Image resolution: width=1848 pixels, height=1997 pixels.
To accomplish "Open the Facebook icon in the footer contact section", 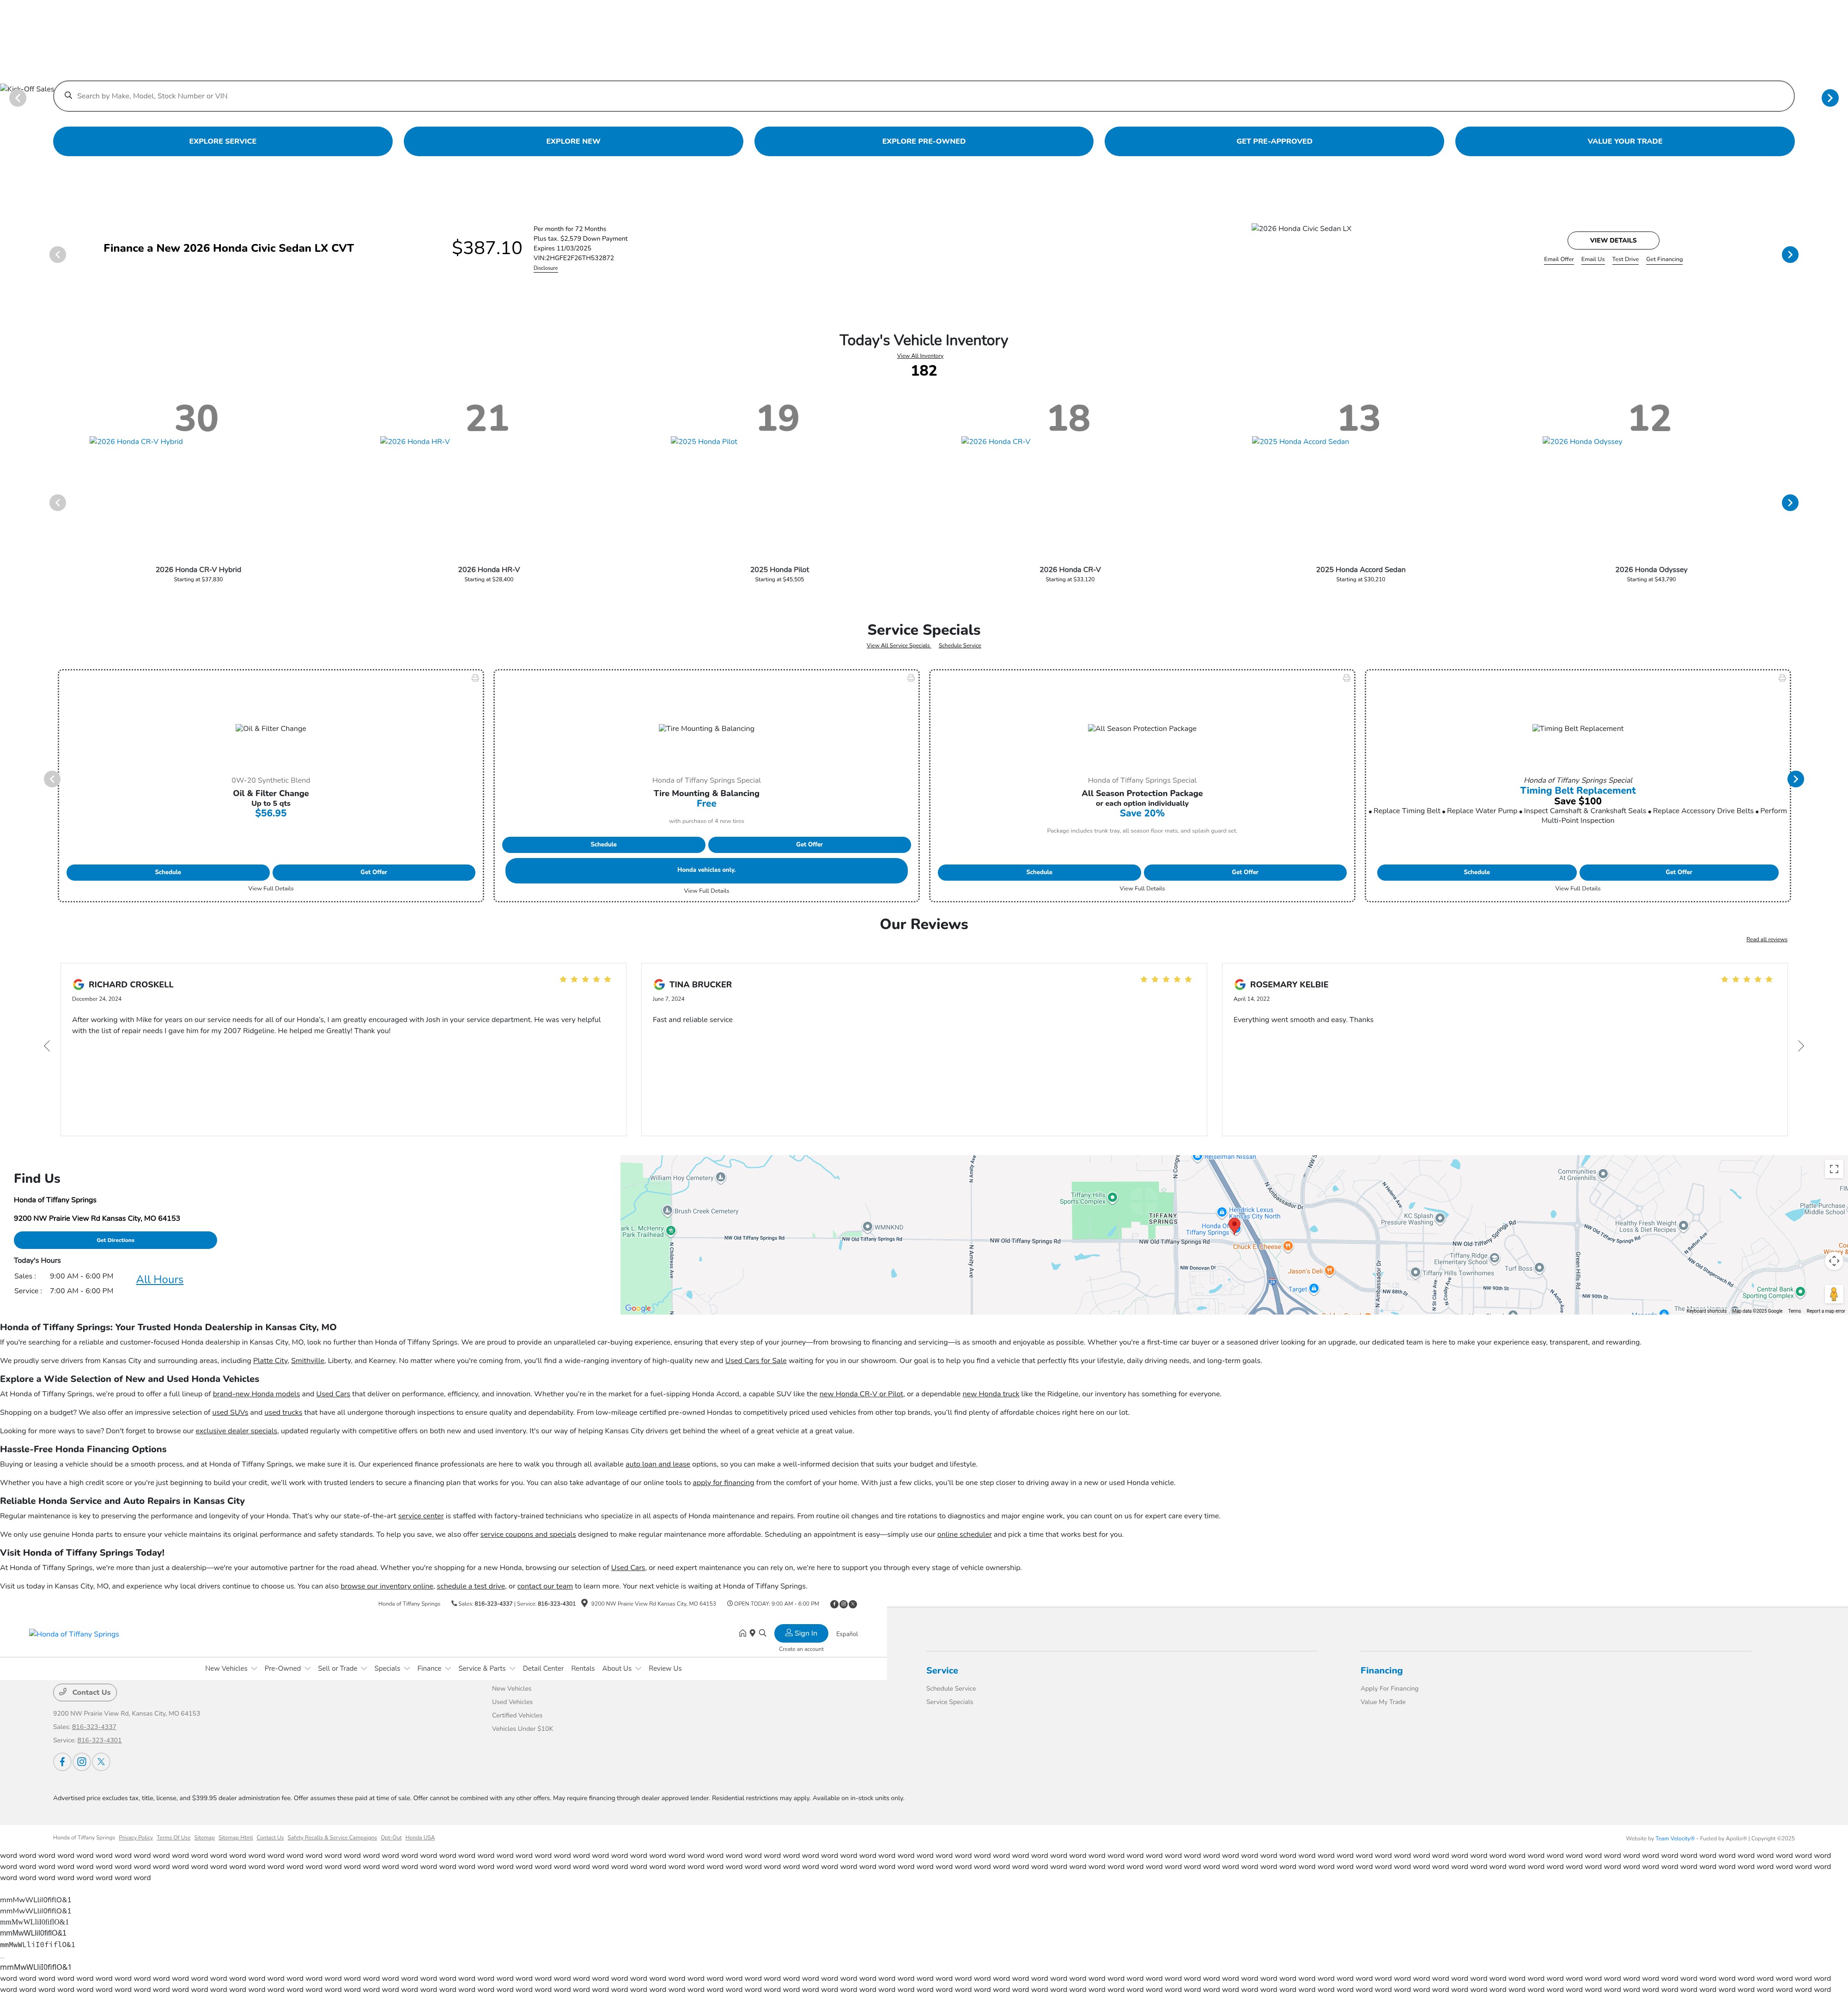I will pos(62,1762).
